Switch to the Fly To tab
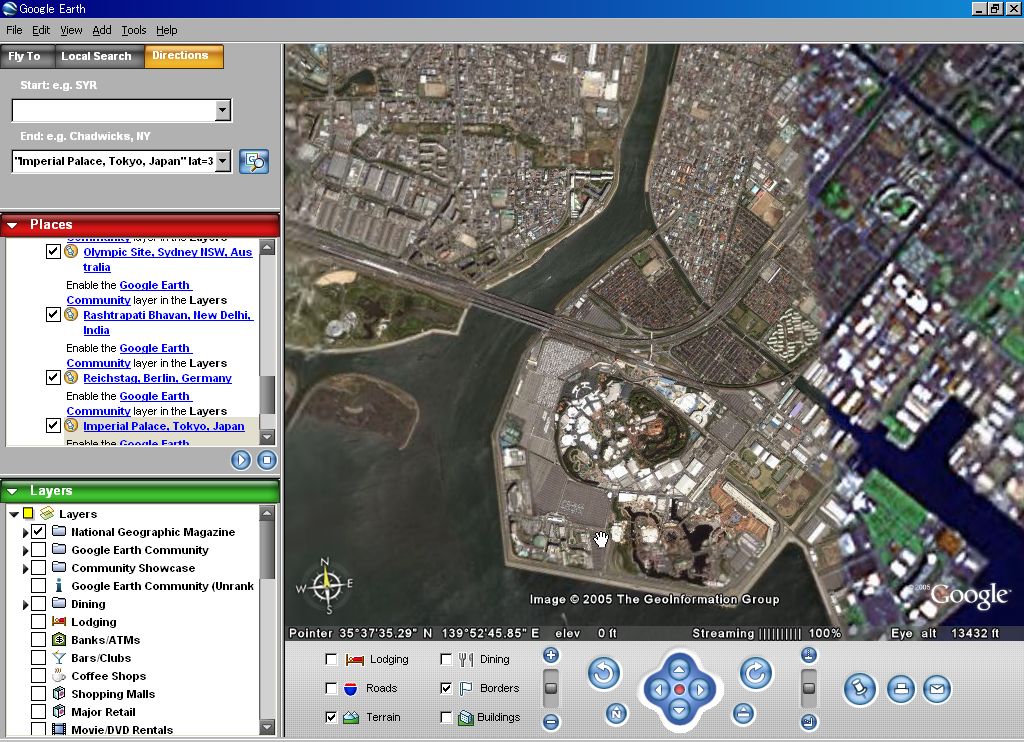Image resolution: width=1024 pixels, height=742 pixels. 27,56
